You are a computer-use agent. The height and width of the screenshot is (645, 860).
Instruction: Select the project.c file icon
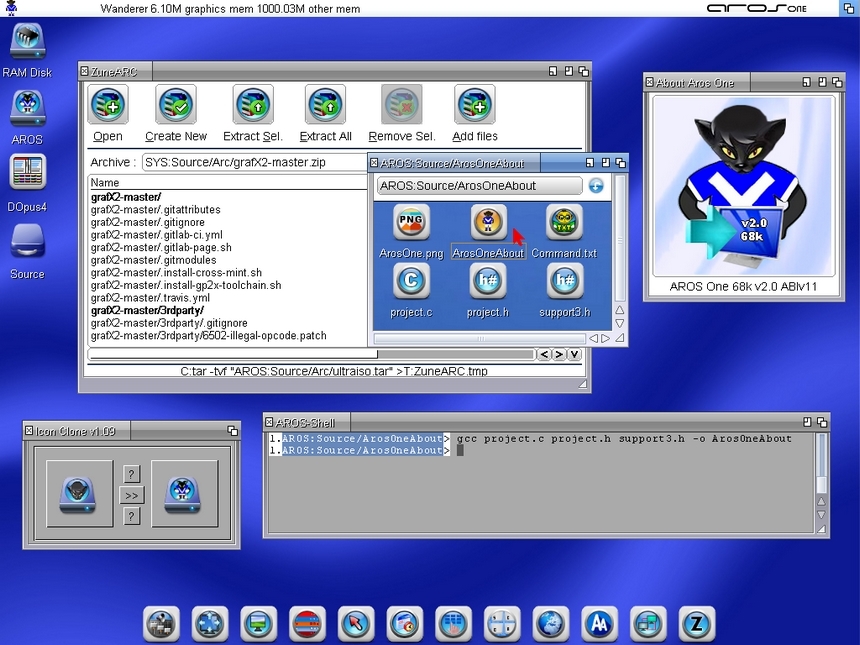pyautogui.click(x=411, y=281)
